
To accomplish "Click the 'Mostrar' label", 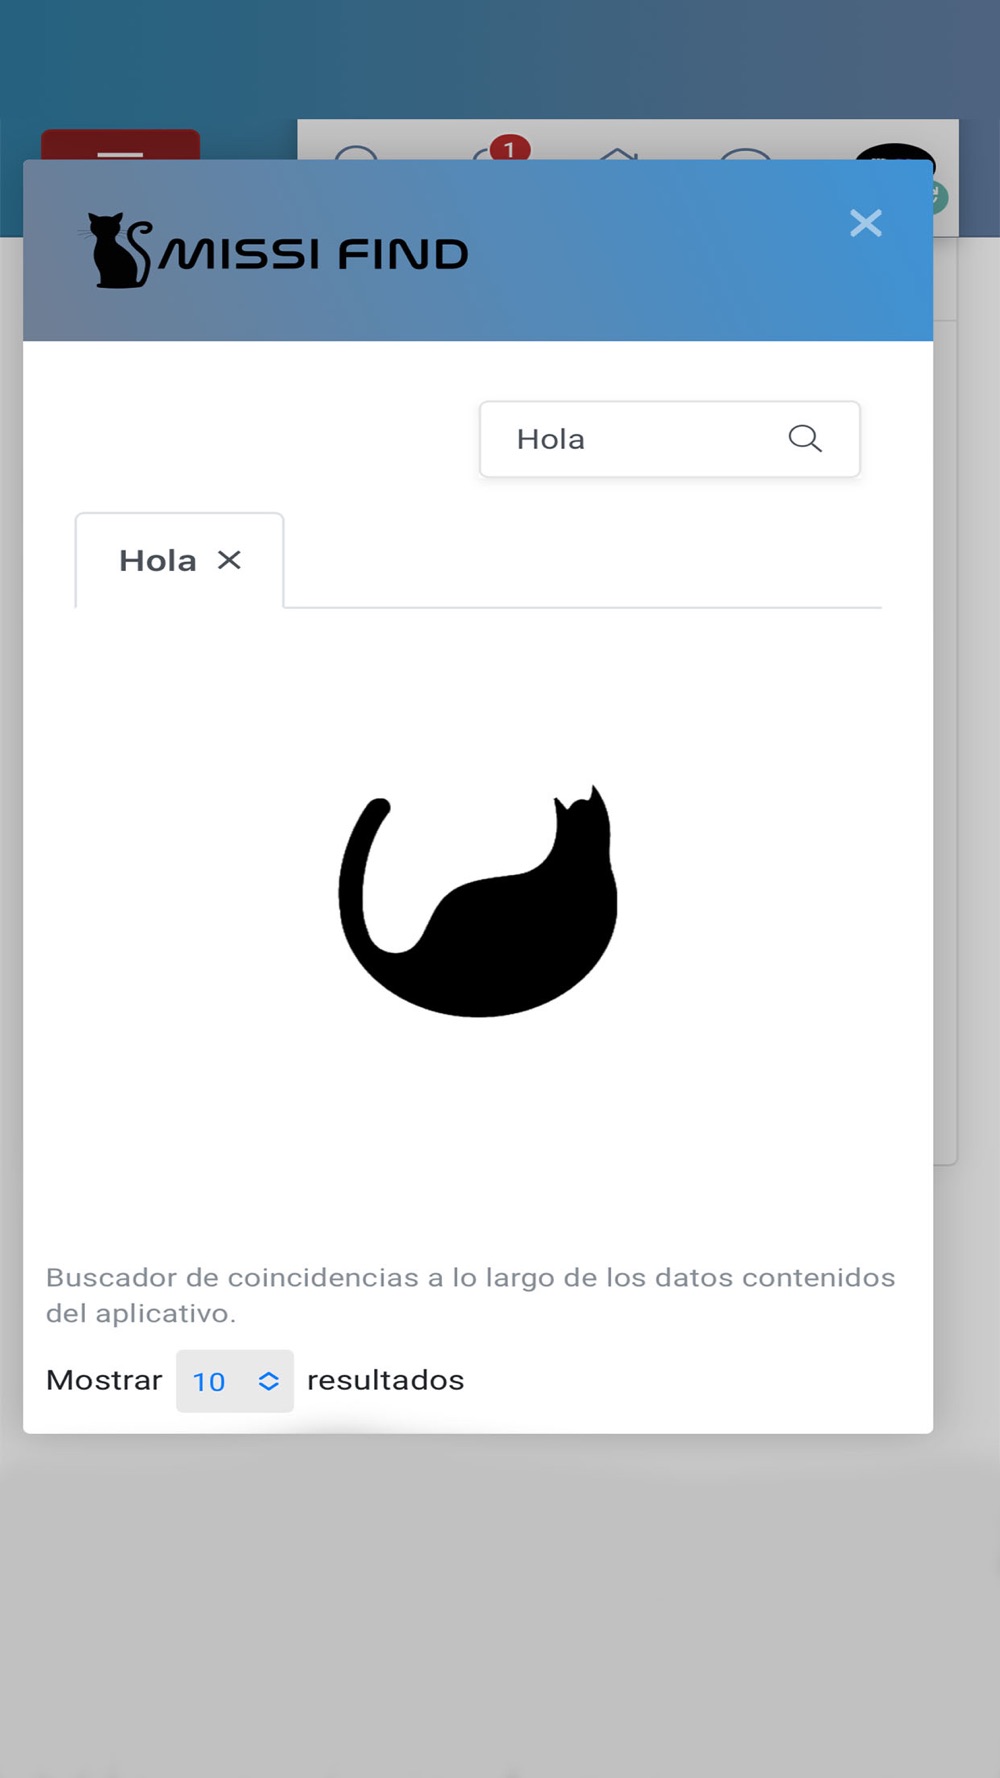I will (104, 1380).
